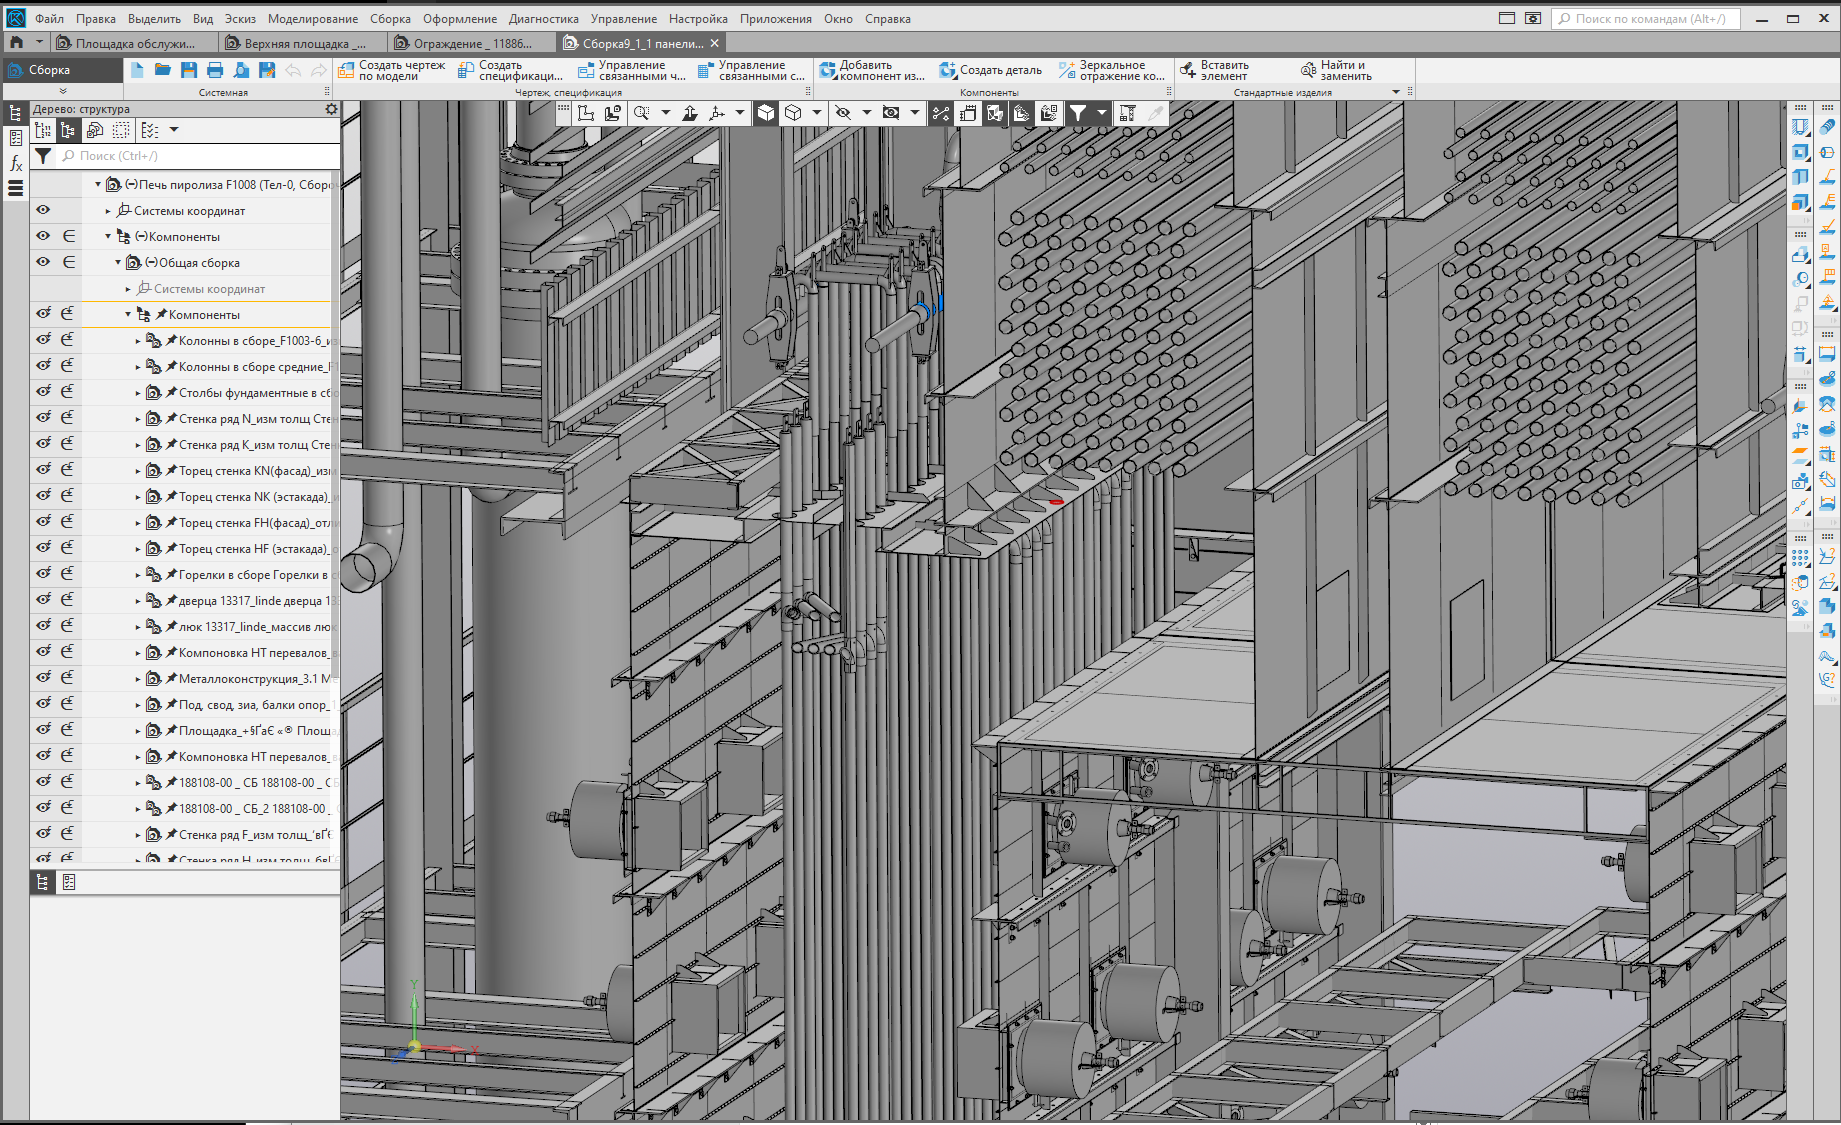Toggle visibility of Общая сборка

click(x=43, y=262)
